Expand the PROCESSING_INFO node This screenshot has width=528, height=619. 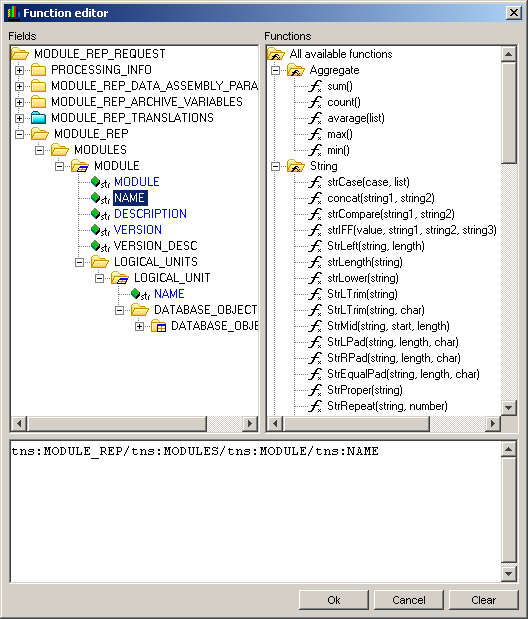click(x=19, y=70)
